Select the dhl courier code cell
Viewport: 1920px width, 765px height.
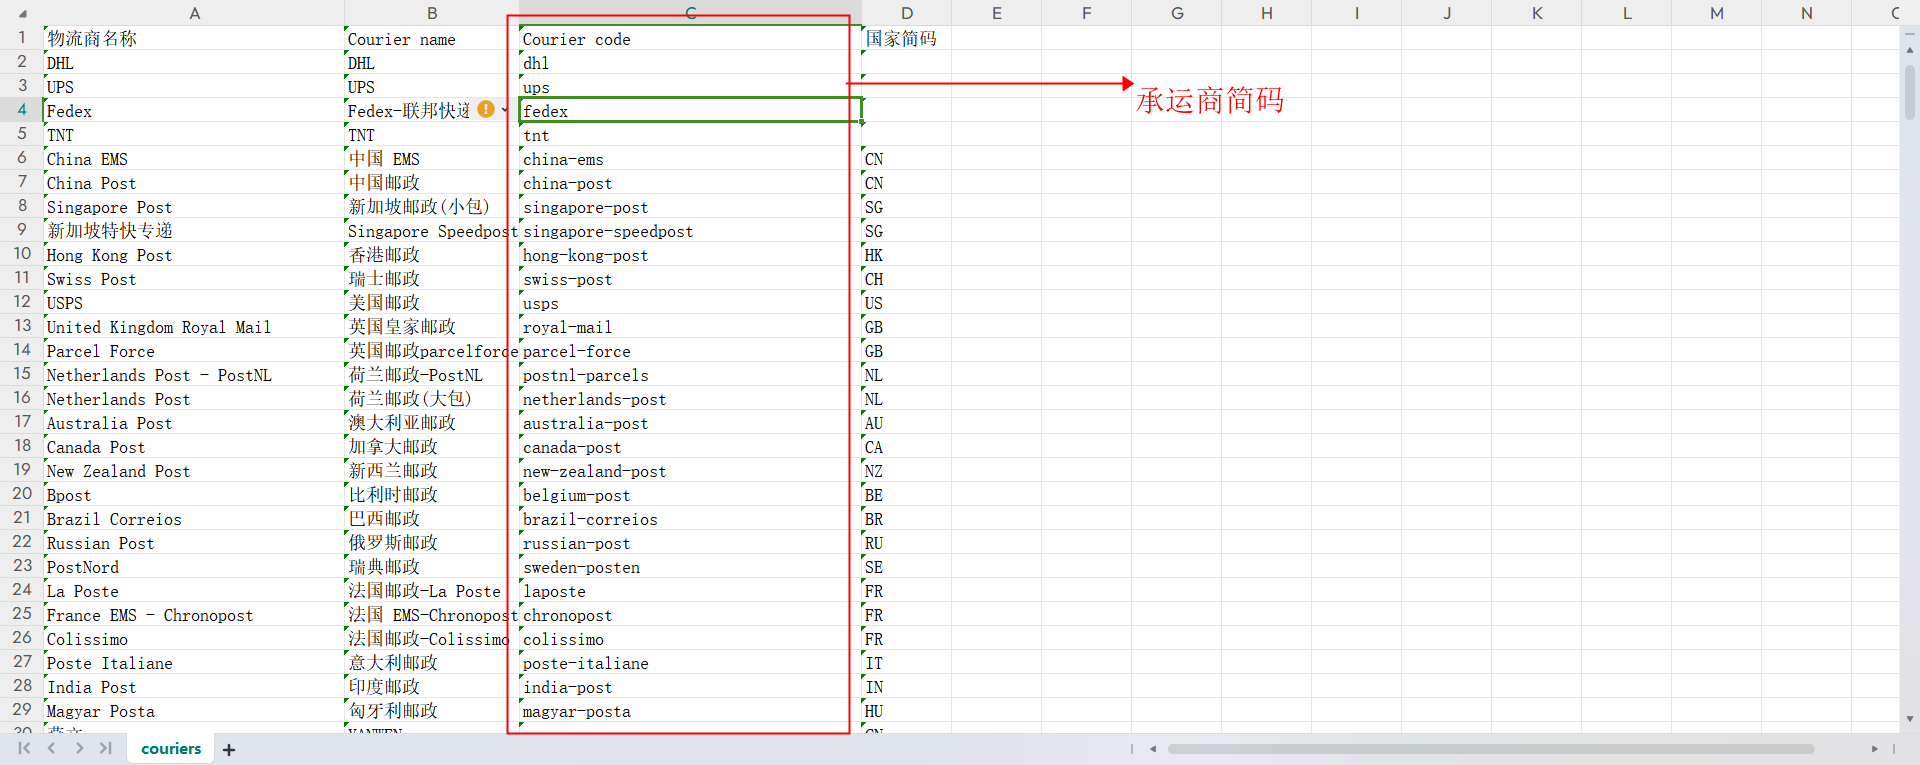[x=690, y=62]
